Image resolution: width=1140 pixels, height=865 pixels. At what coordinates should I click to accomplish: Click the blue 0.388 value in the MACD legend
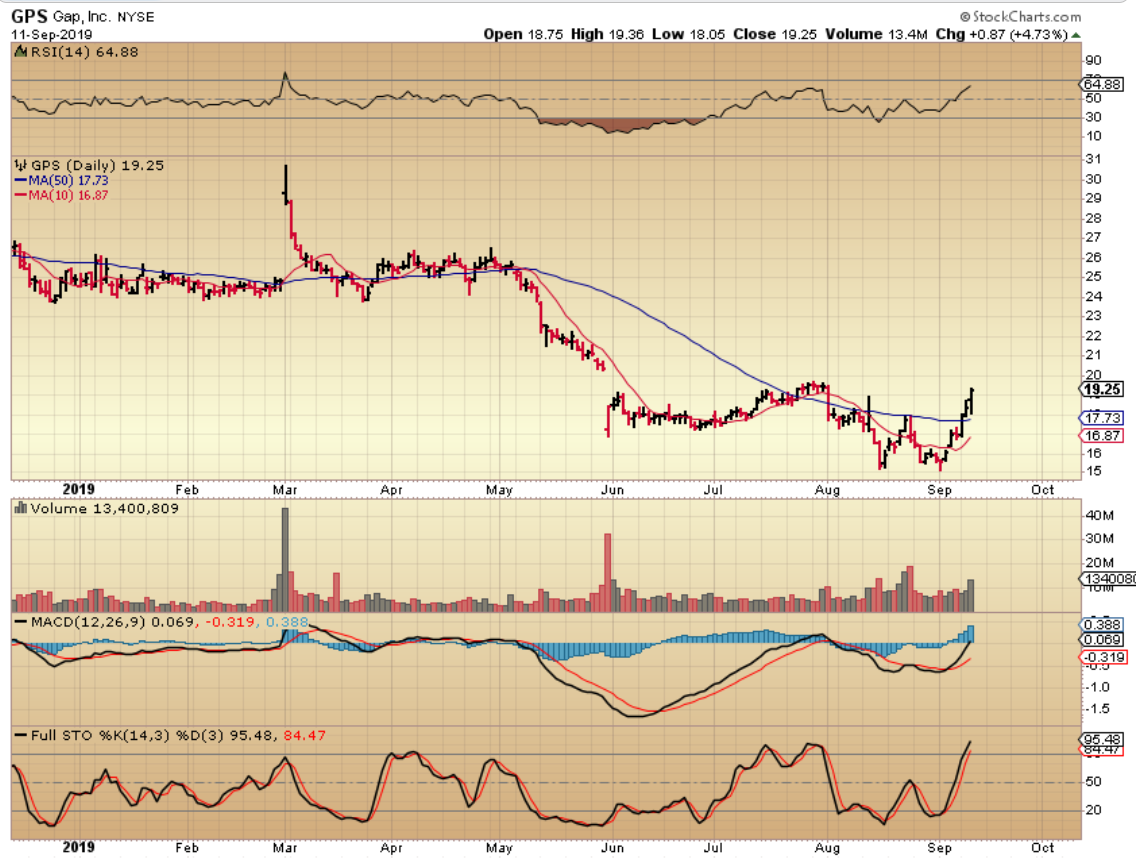[287, 622]
